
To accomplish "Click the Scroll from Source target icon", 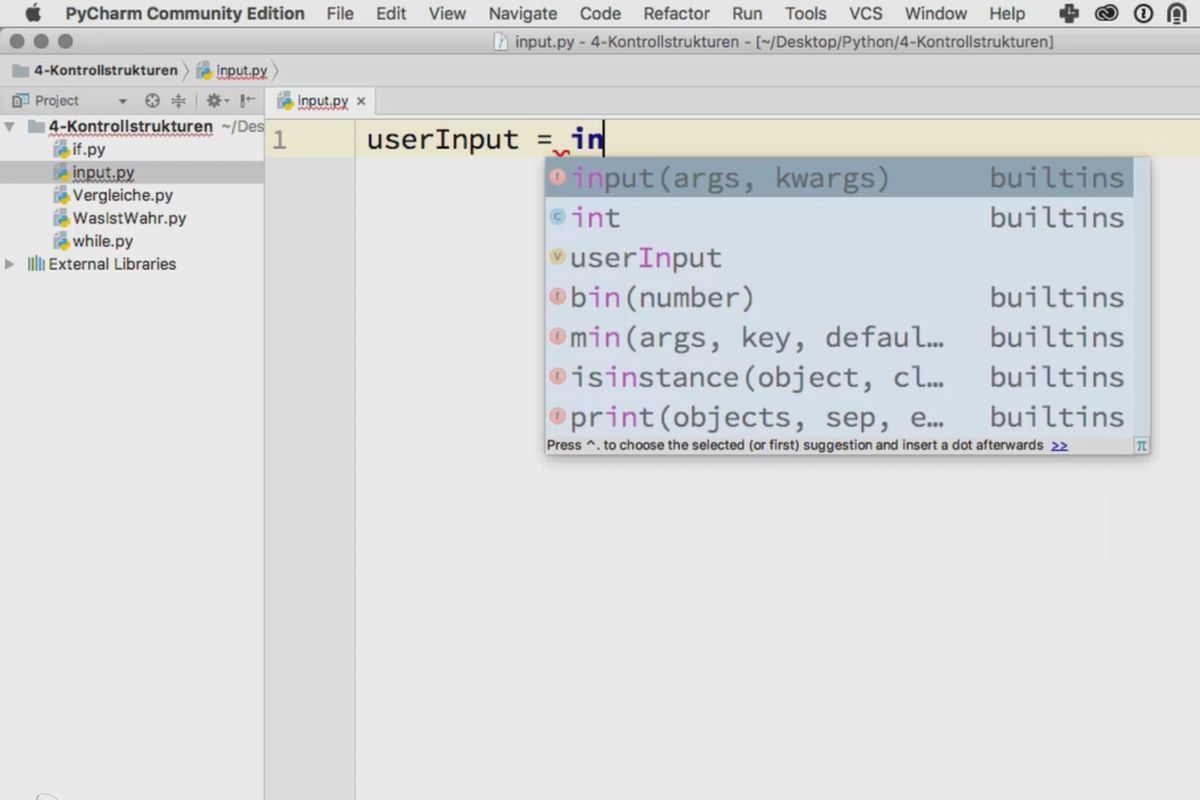I will (x=152, y=100).
